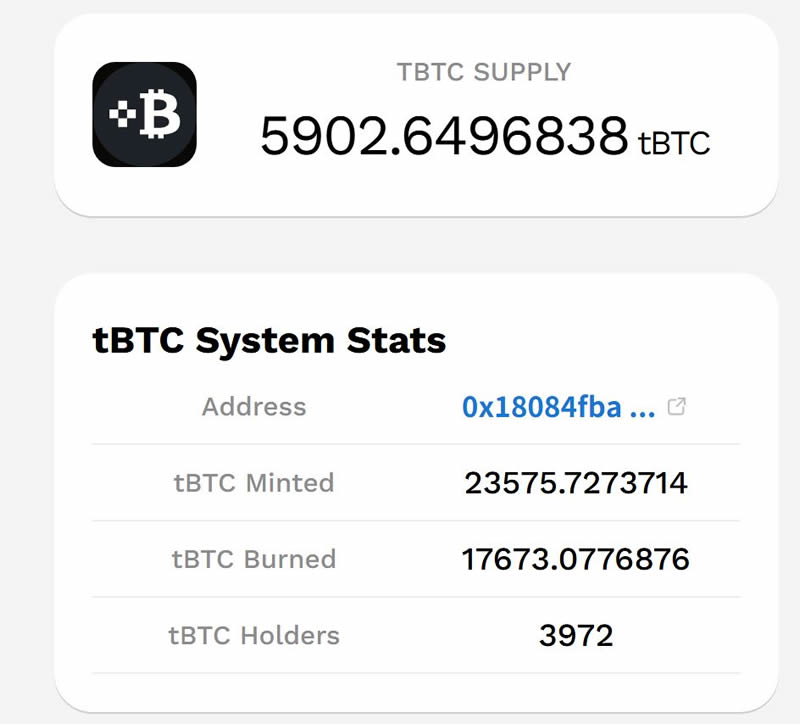Click the Address row label
The image size is (800, 724).
coord(254,407)
